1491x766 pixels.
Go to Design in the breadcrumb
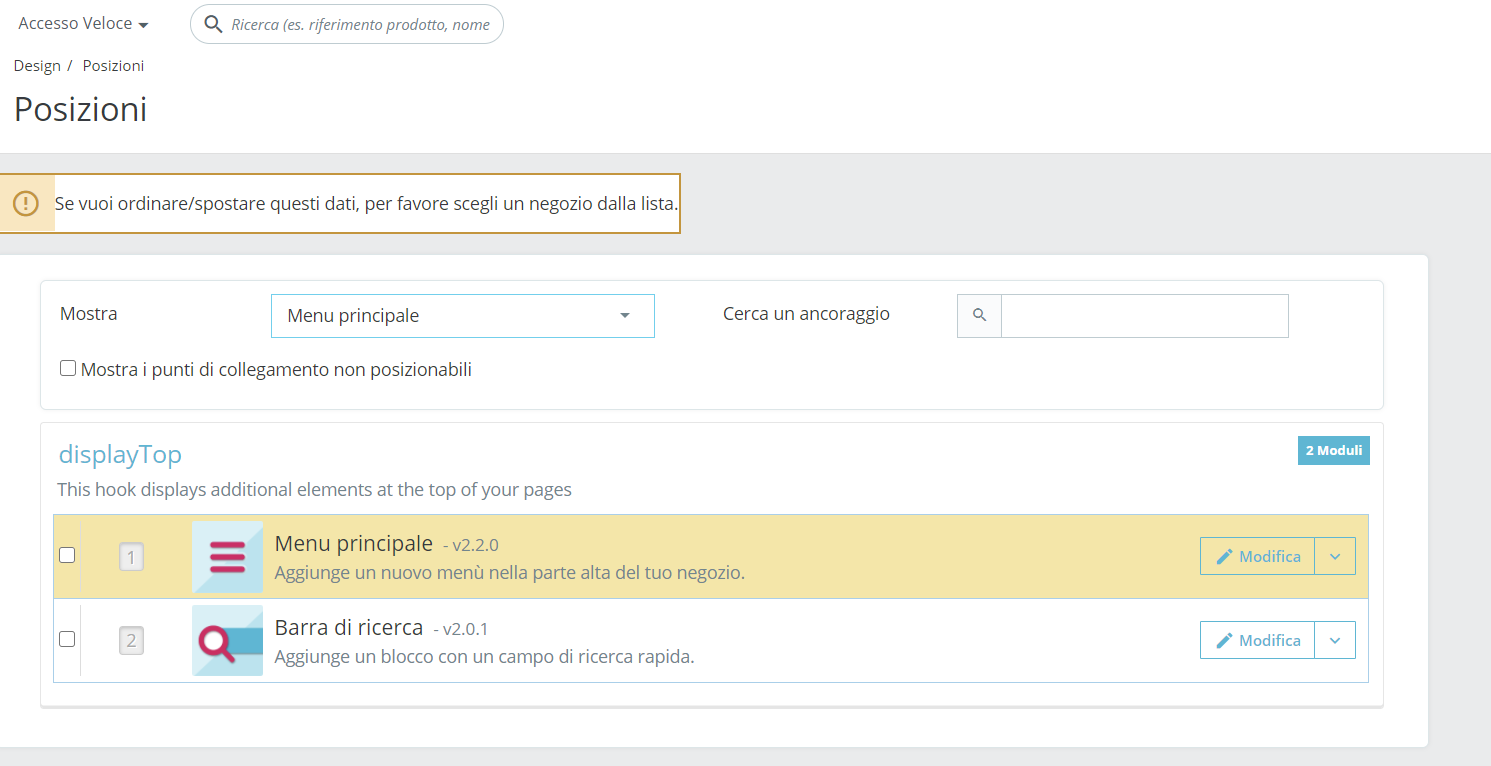[x=37, y=66]
